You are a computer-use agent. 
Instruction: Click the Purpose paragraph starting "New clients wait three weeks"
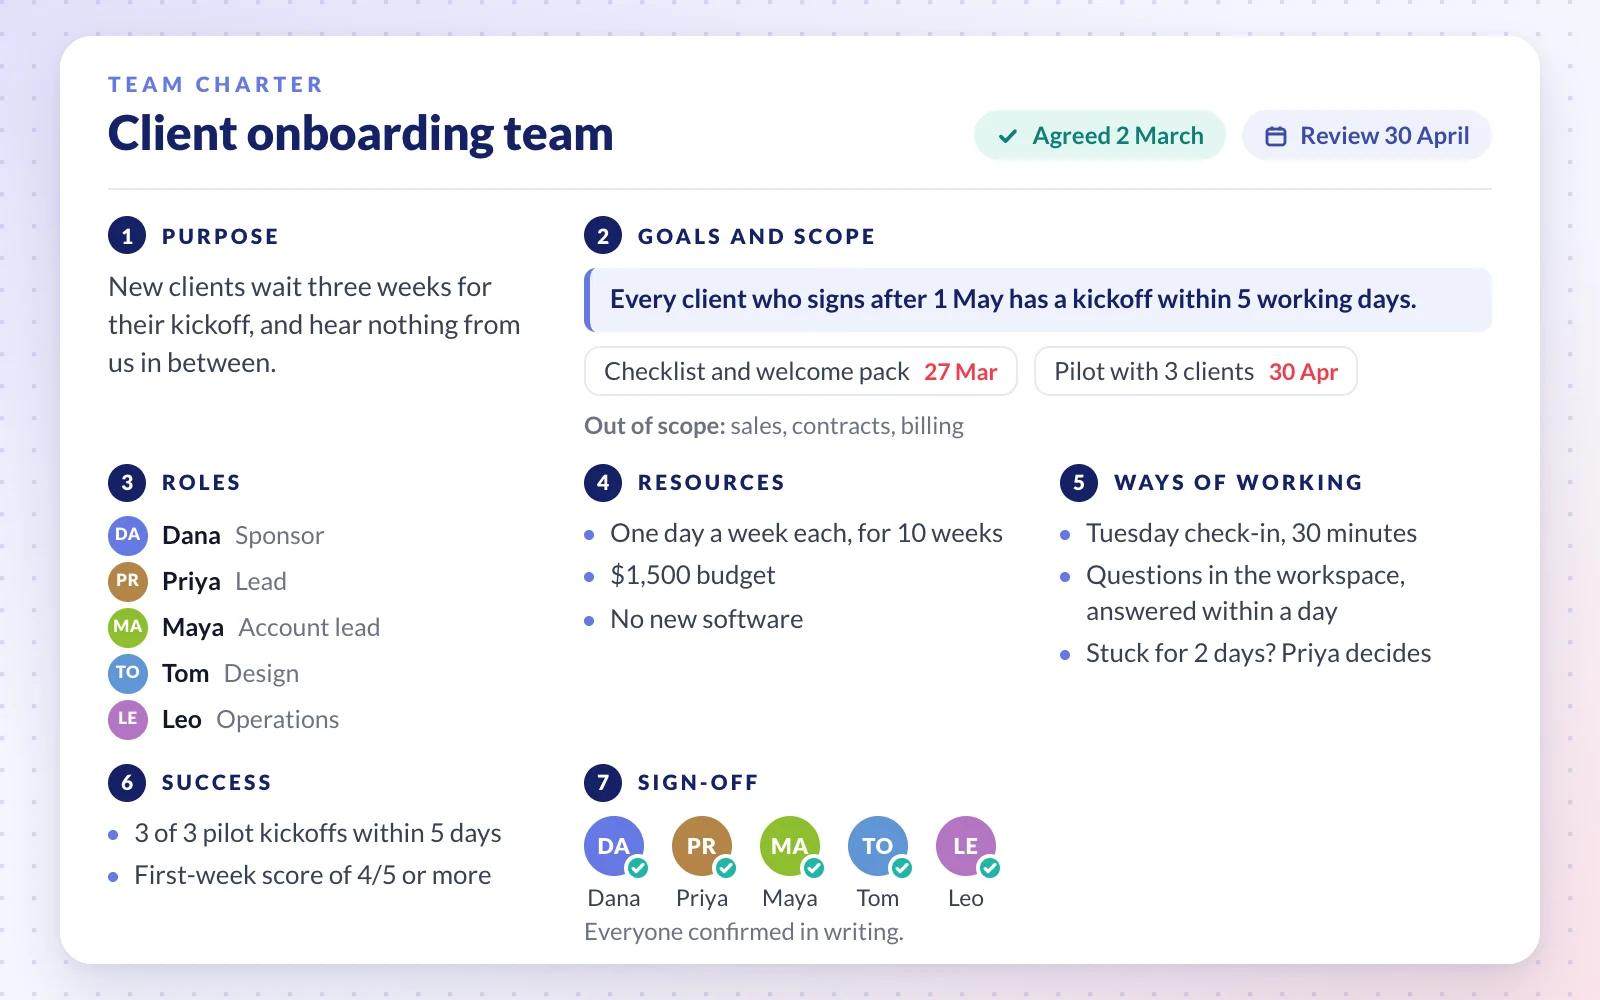coord(314,325)
